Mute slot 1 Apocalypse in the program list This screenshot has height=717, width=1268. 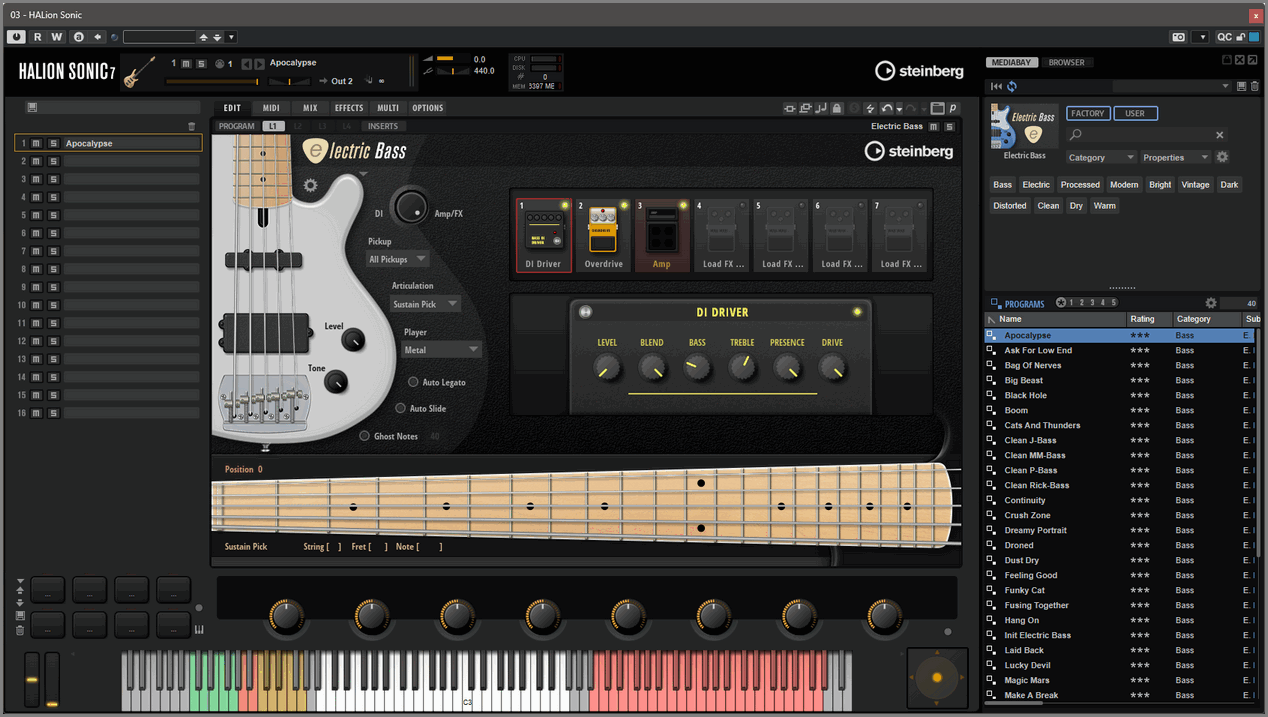[36, 143]
